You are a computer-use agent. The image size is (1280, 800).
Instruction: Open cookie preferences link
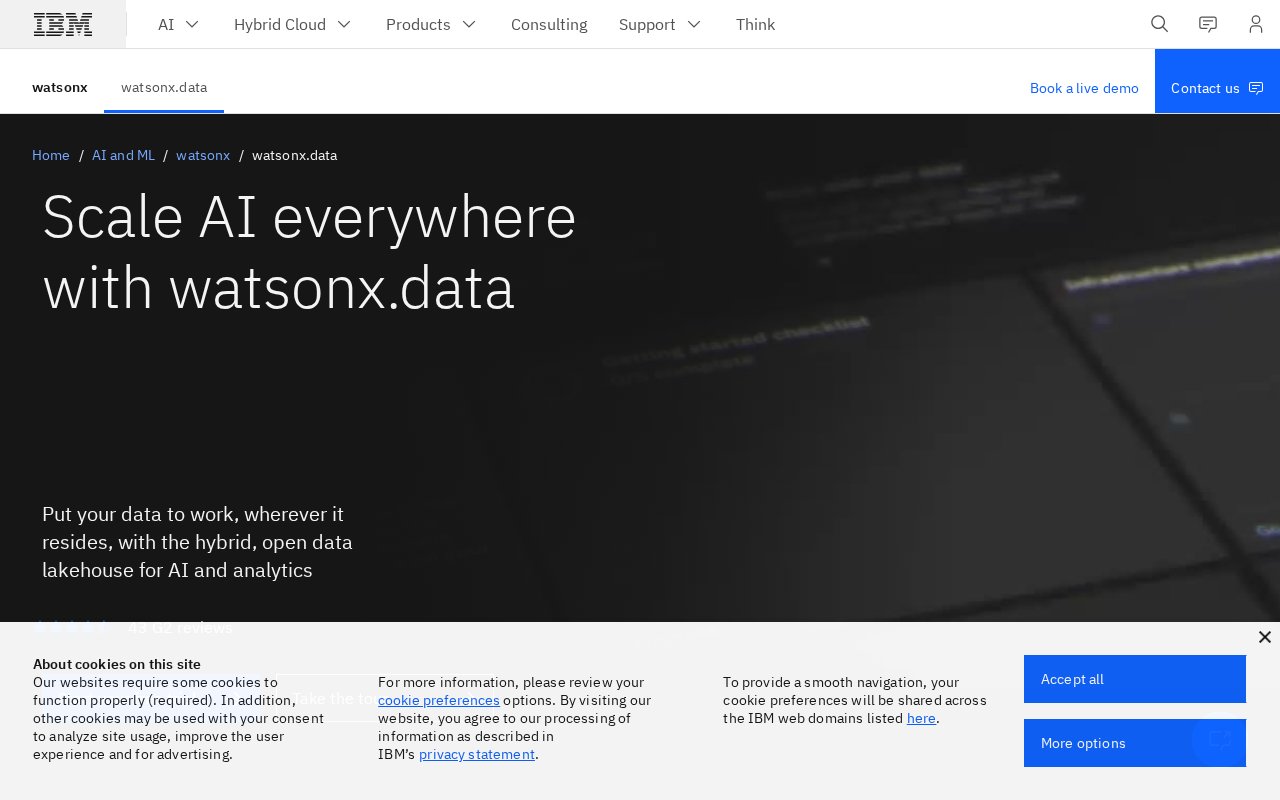[x=439, y=700]
